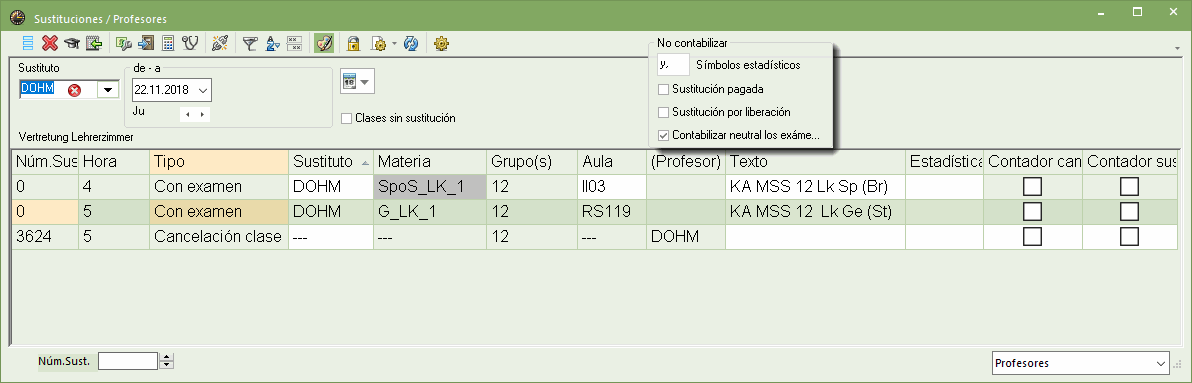Click text cell KA MSS 12 Lk Sp (Br)

(x=815, y=187)
